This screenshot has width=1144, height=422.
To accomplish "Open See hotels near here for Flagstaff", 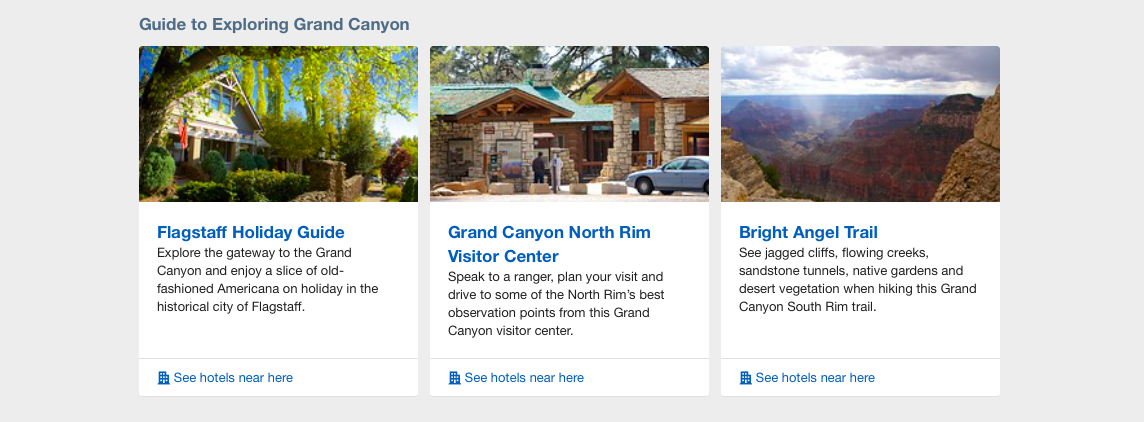I will [233, 377].
